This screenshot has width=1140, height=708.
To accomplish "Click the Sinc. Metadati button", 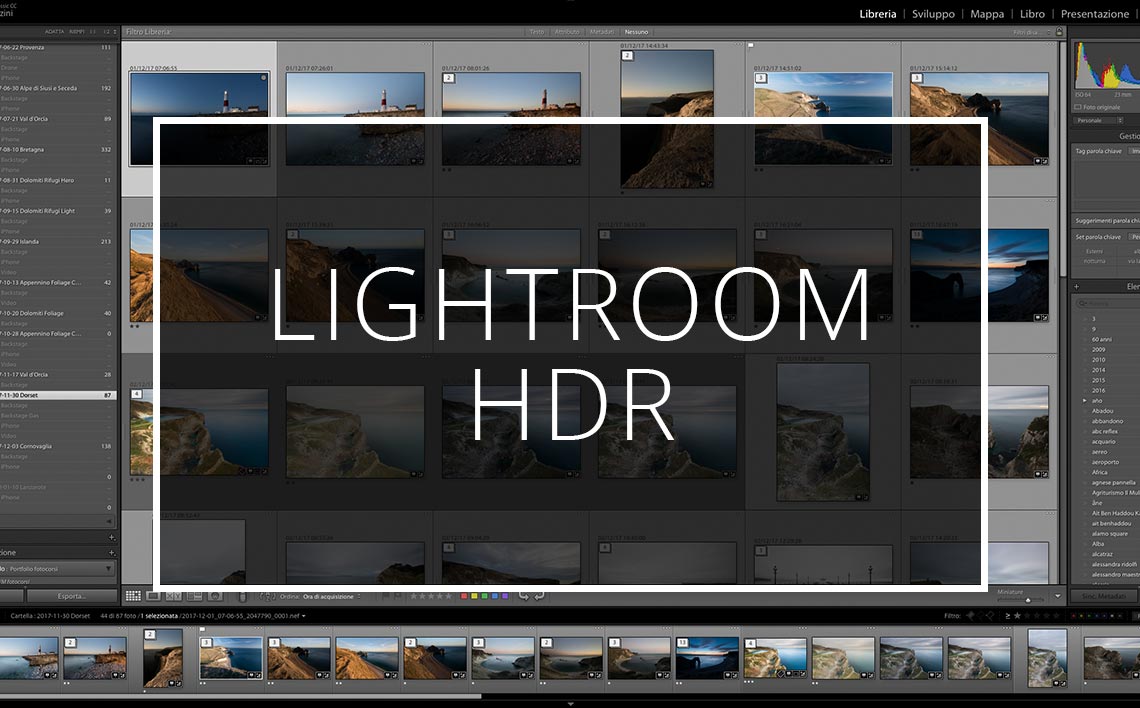I will pyautogui.click(x=1104, y=596).
